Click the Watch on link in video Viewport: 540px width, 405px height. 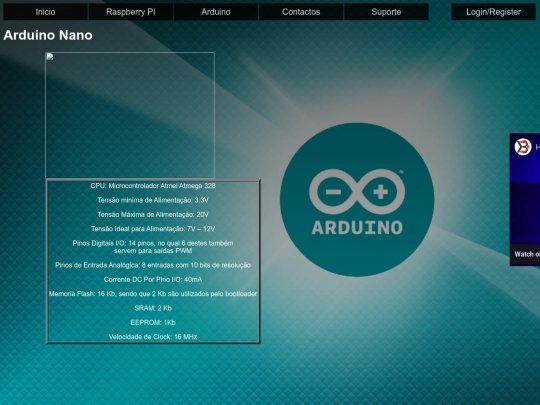(x=527, y=254)
